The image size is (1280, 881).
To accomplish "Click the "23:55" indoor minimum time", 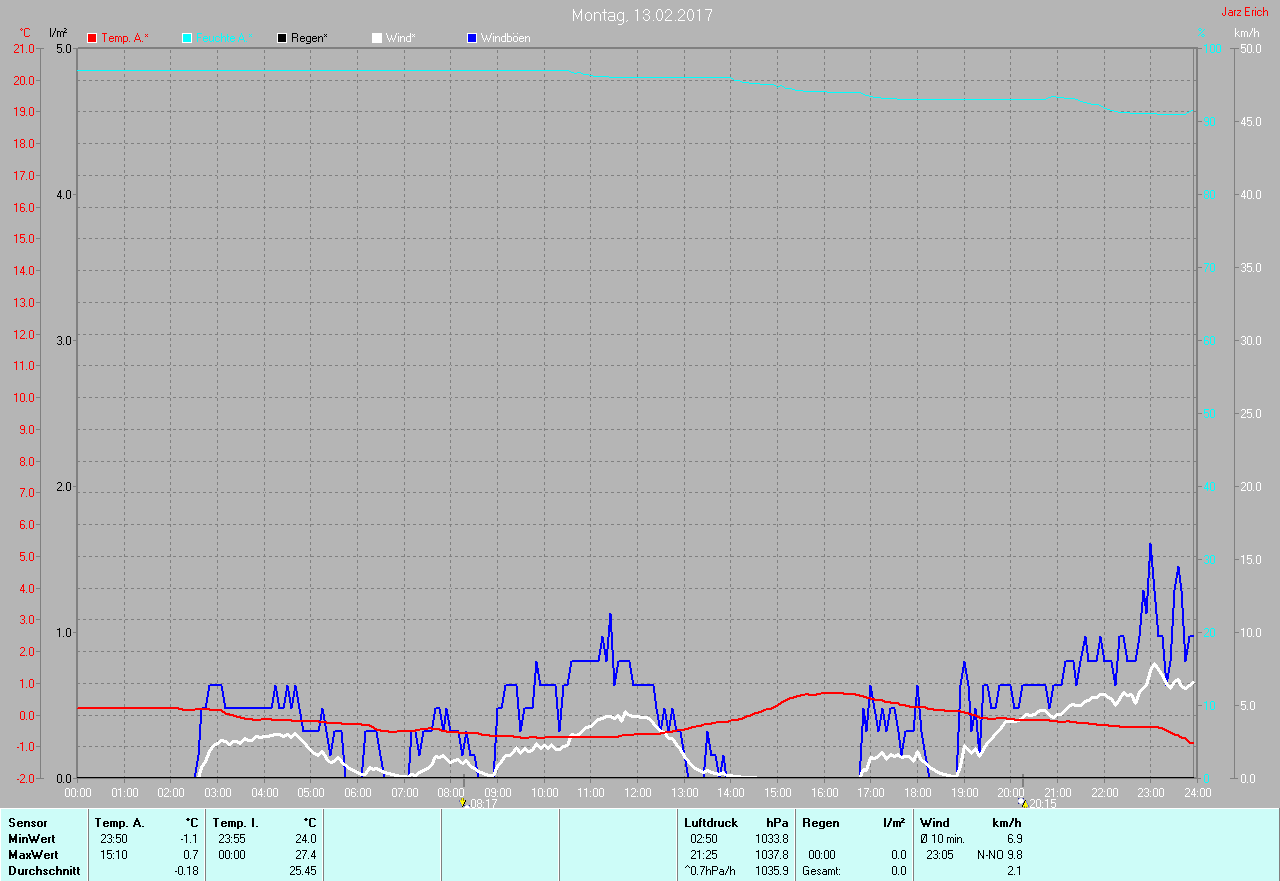I will (232, 839).
